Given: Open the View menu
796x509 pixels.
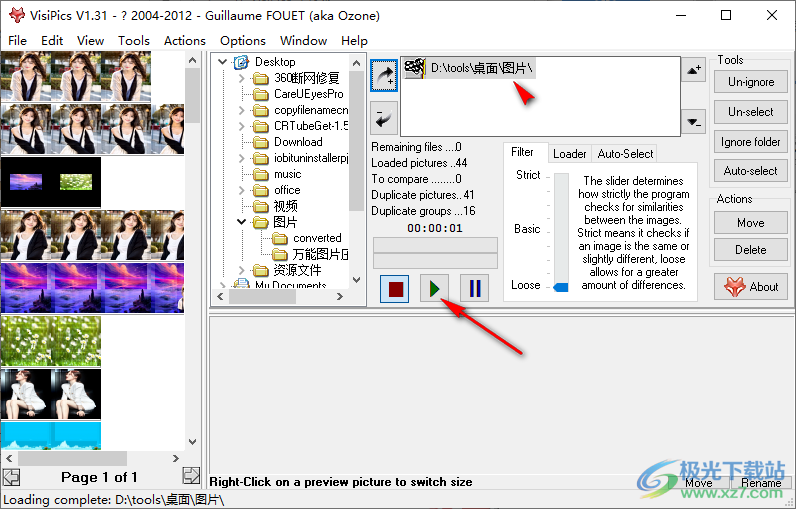Looking at the screenshot, I should pyautogui.click(x=90, y=41).
